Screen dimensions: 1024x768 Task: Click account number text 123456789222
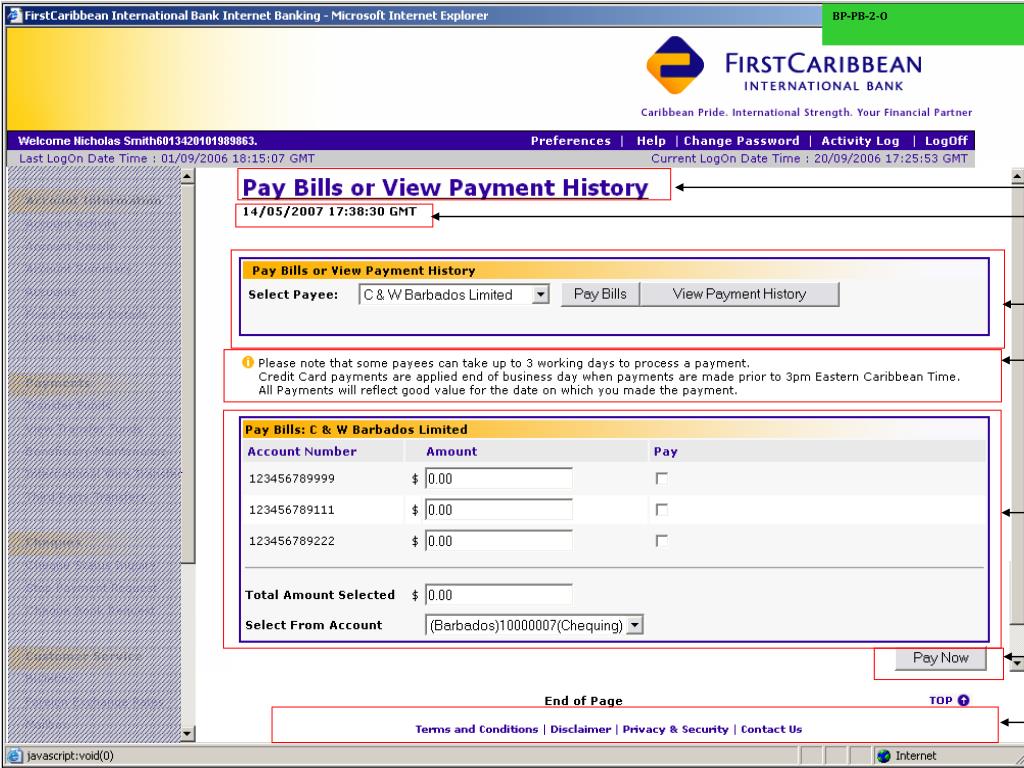click(x=292, y=541)
